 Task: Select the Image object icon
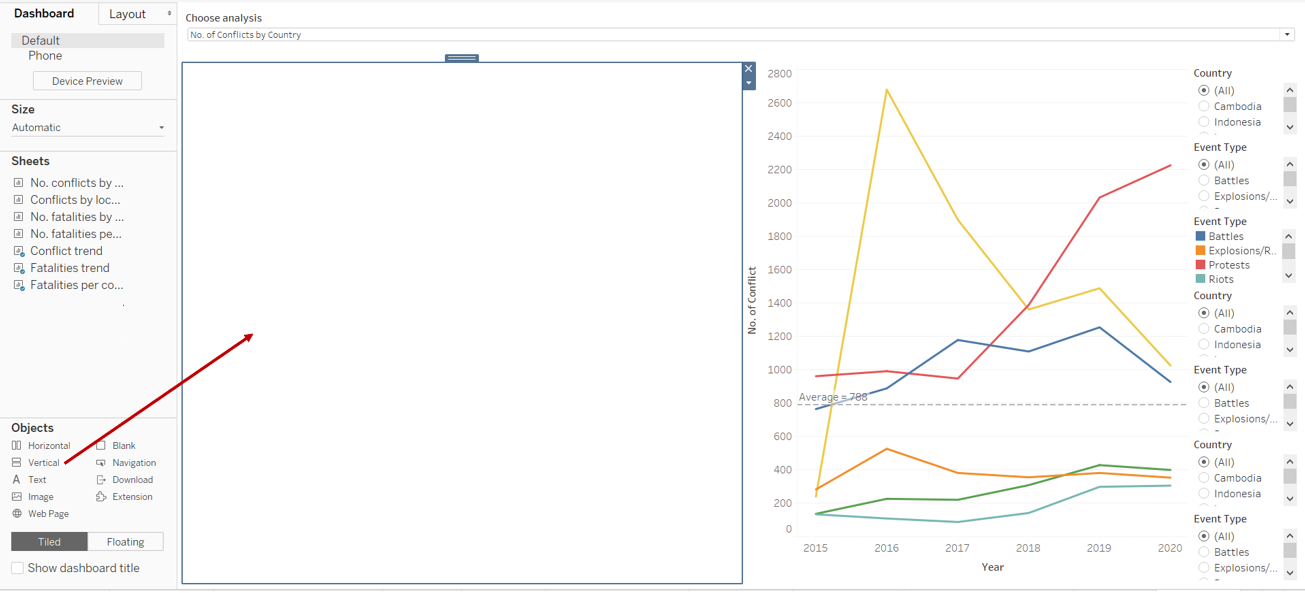(17, 497)
